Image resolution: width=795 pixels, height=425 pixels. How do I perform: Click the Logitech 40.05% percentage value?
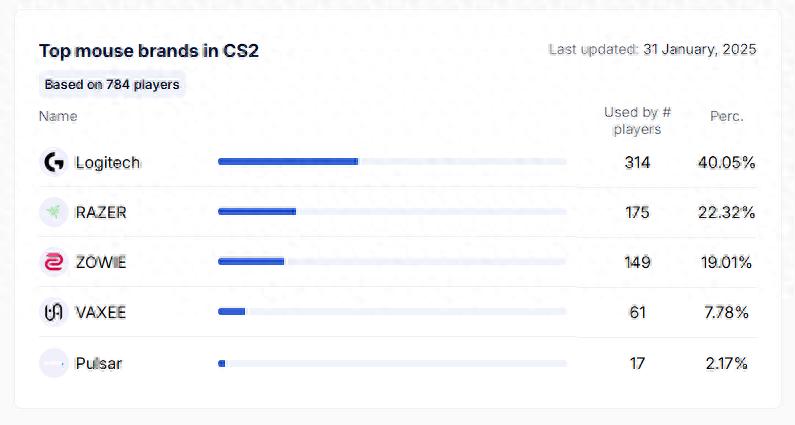pyautogui.click(x=726, y=162)
